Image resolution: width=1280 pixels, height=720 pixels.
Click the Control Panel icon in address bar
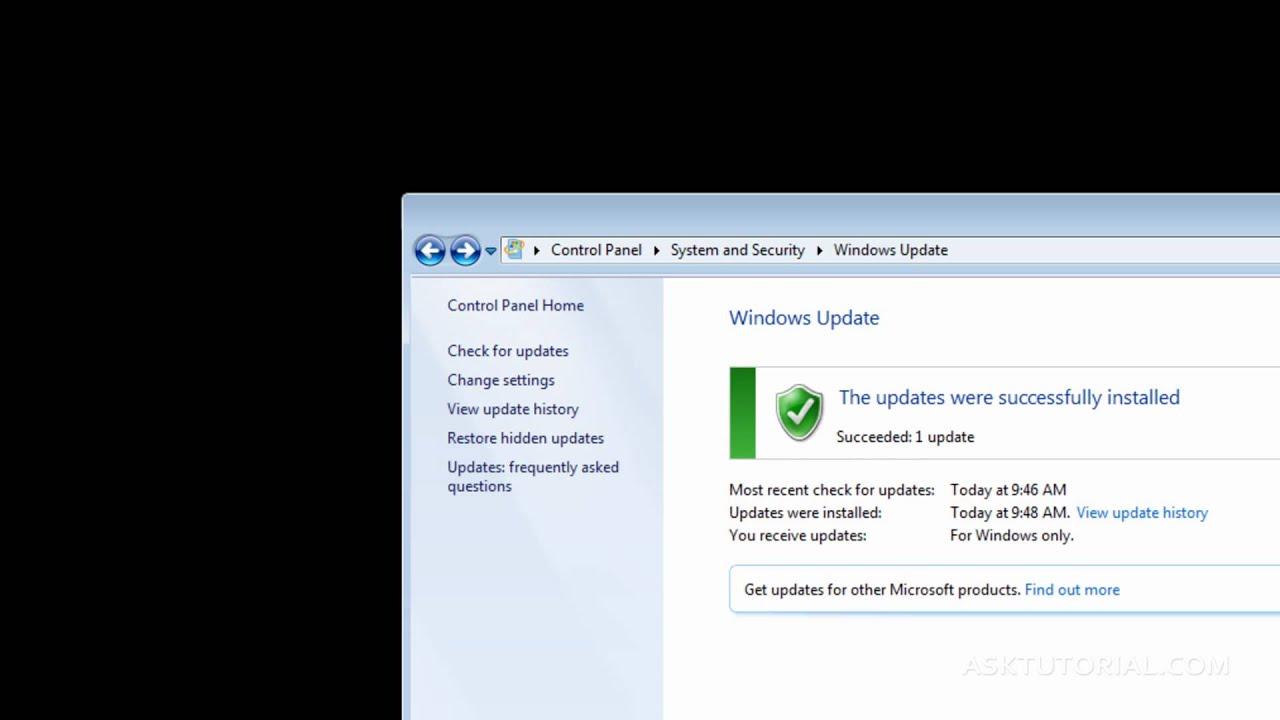click(x=514, y=250)
